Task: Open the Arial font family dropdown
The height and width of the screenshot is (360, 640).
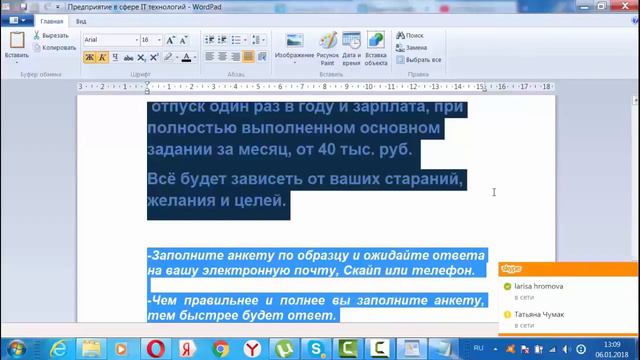Action: 136,40
